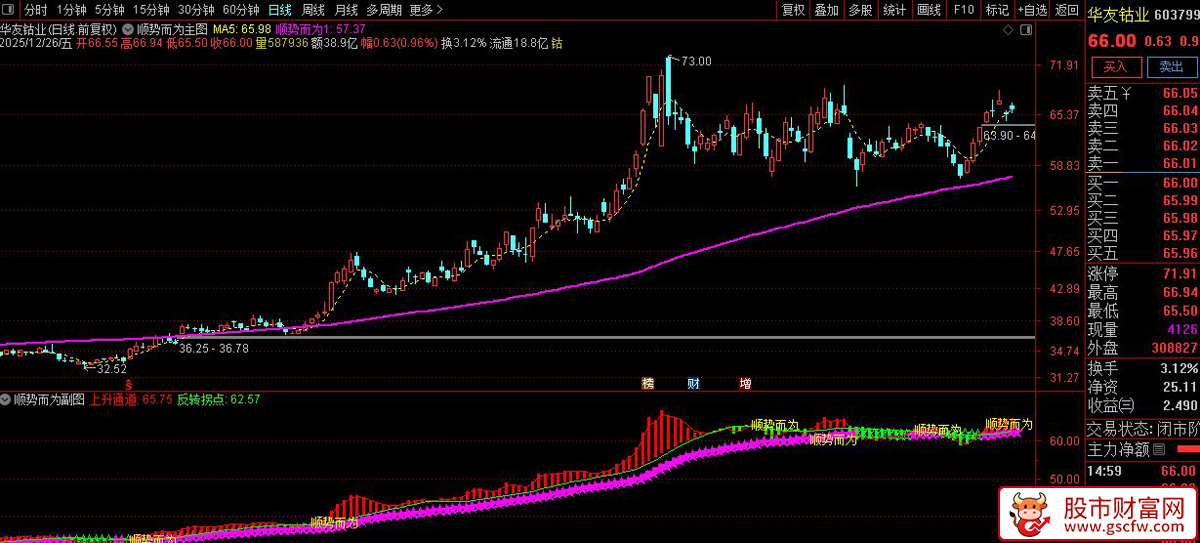Click the 买入 buy button
The height and width of the screenshot is (543, 1200).
coord(1115,67)
